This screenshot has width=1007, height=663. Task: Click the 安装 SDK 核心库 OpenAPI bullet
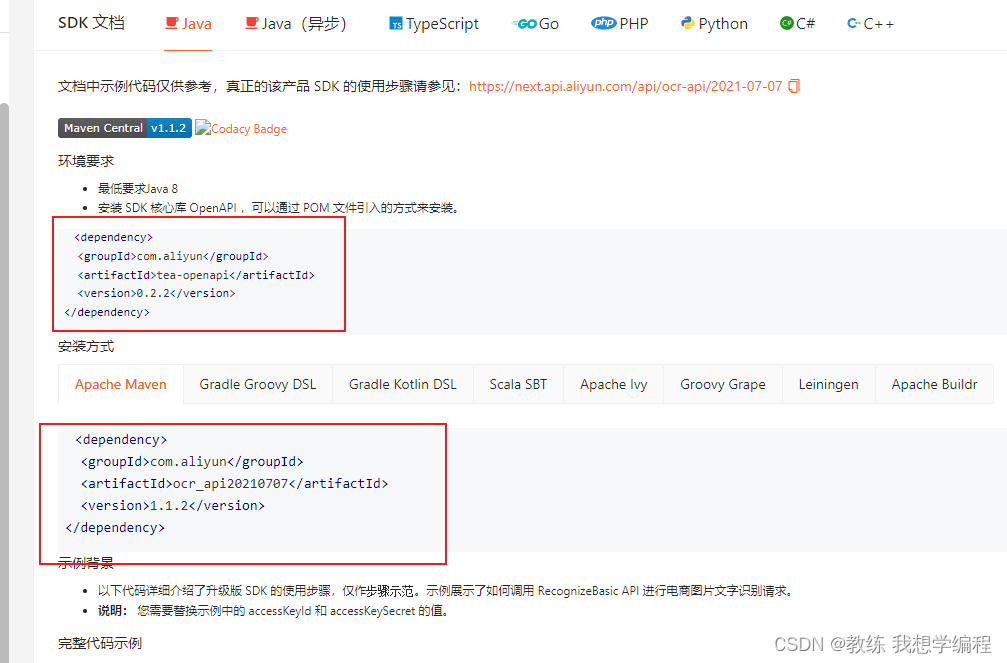[x=280, y=208]
